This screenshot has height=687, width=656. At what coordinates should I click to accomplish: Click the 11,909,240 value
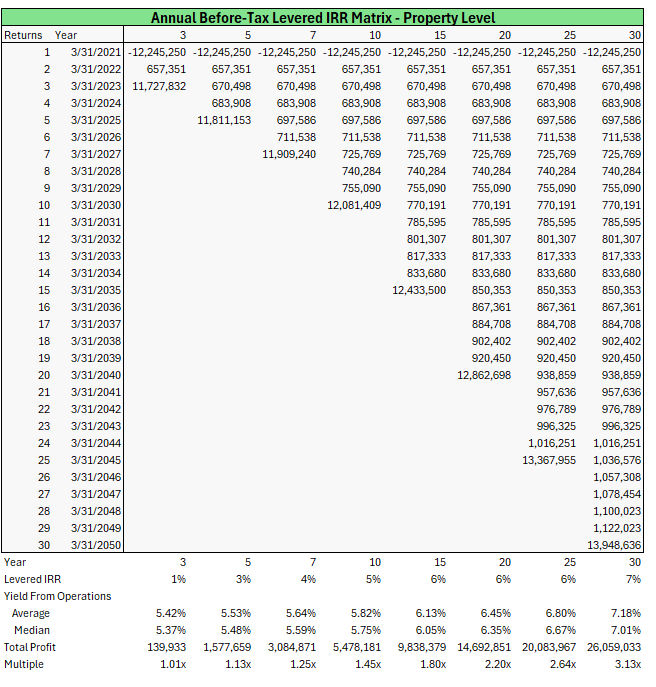pyautogui.click(x=289, y=154)
